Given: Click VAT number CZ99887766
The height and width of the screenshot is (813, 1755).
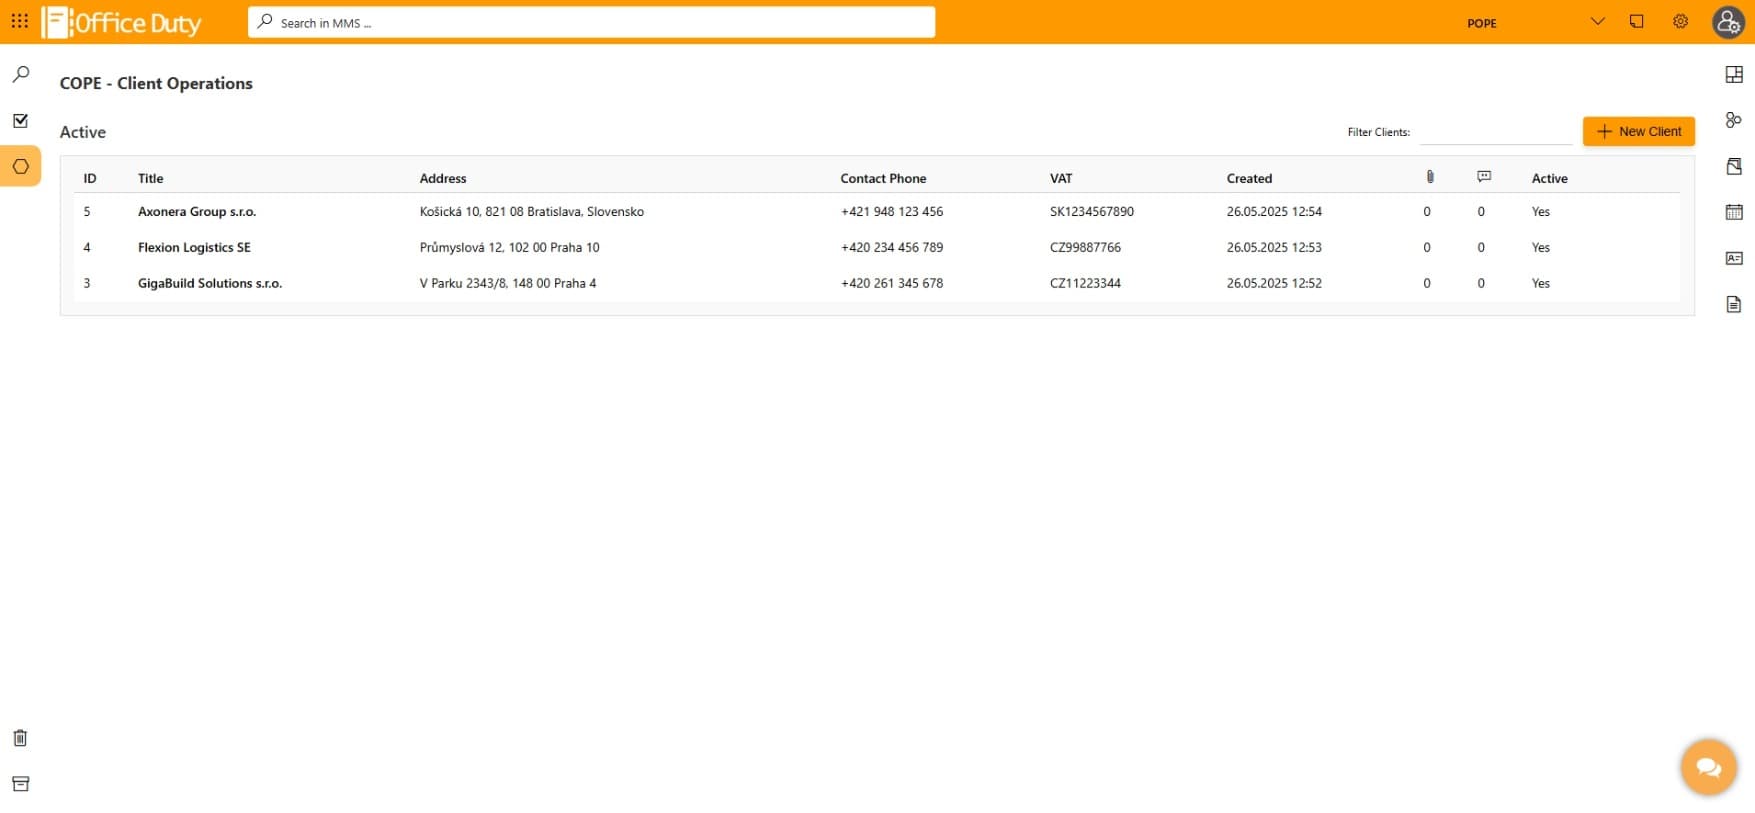Looking at the screenshot, I should tap(1085, 247).
